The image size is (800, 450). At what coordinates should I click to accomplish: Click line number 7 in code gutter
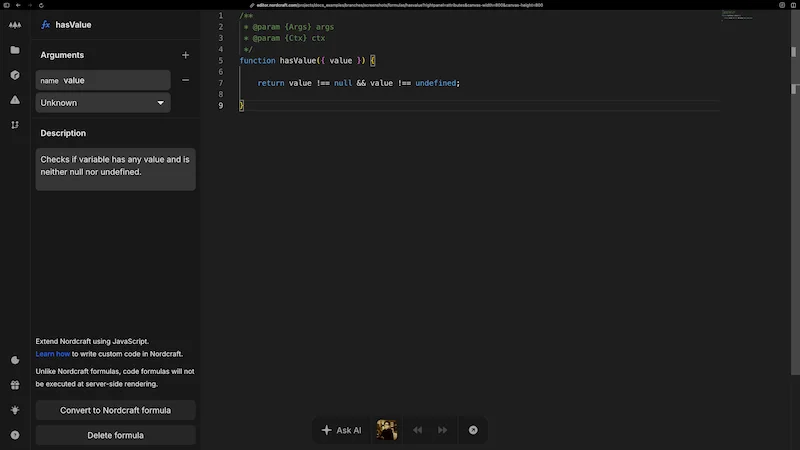pos(221,83)
